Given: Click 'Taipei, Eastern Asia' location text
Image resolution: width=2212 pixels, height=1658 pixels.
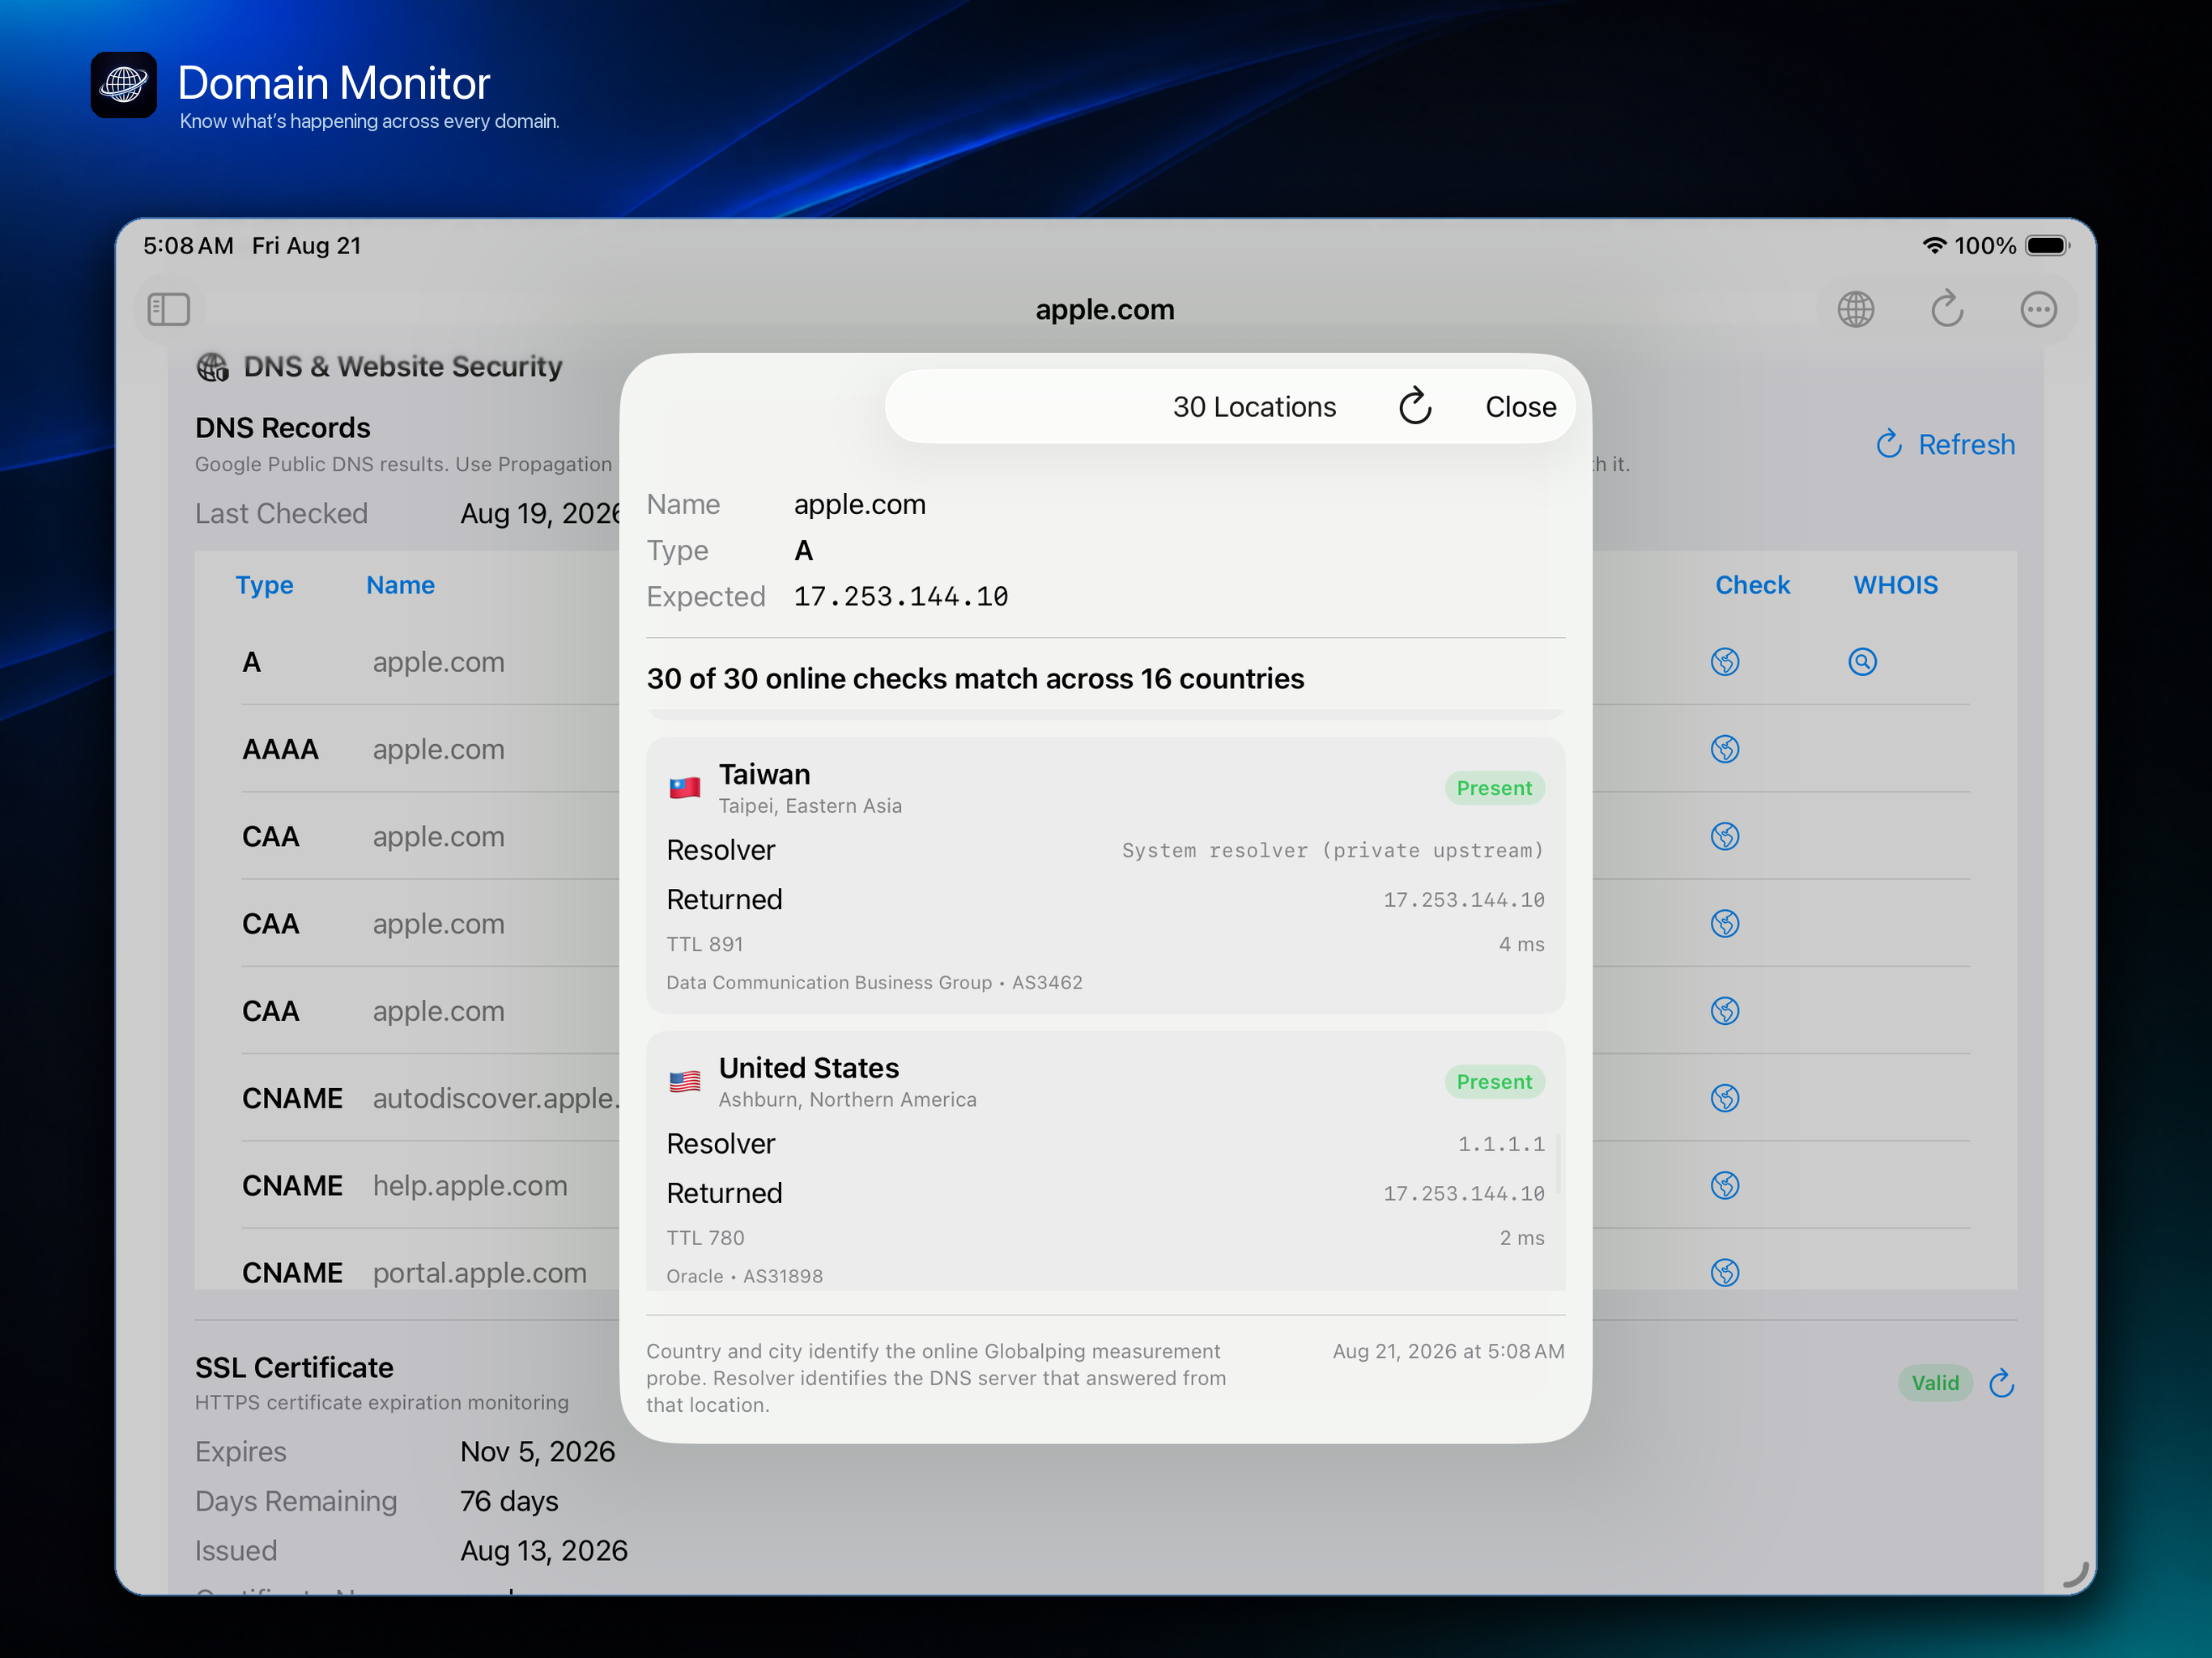Looking at the screenshot, I should click(810, 806).
